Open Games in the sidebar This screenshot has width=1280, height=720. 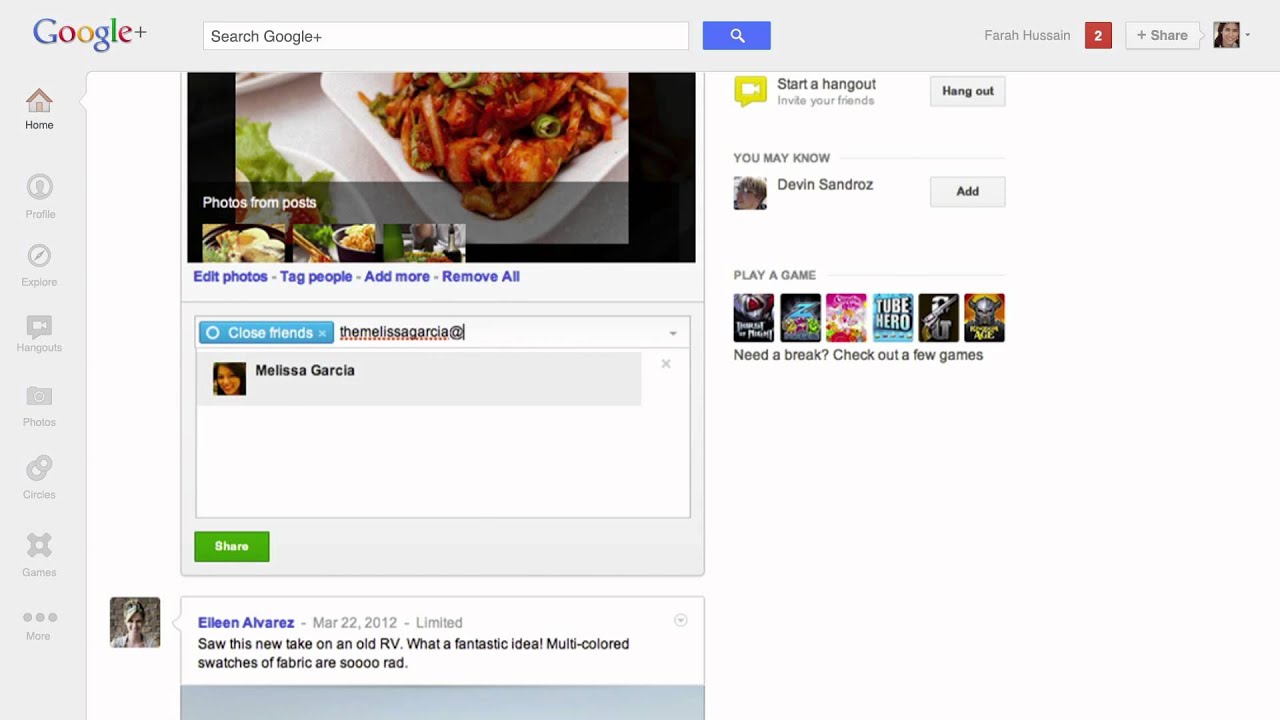pyautogui.click(x=39, y=555)
